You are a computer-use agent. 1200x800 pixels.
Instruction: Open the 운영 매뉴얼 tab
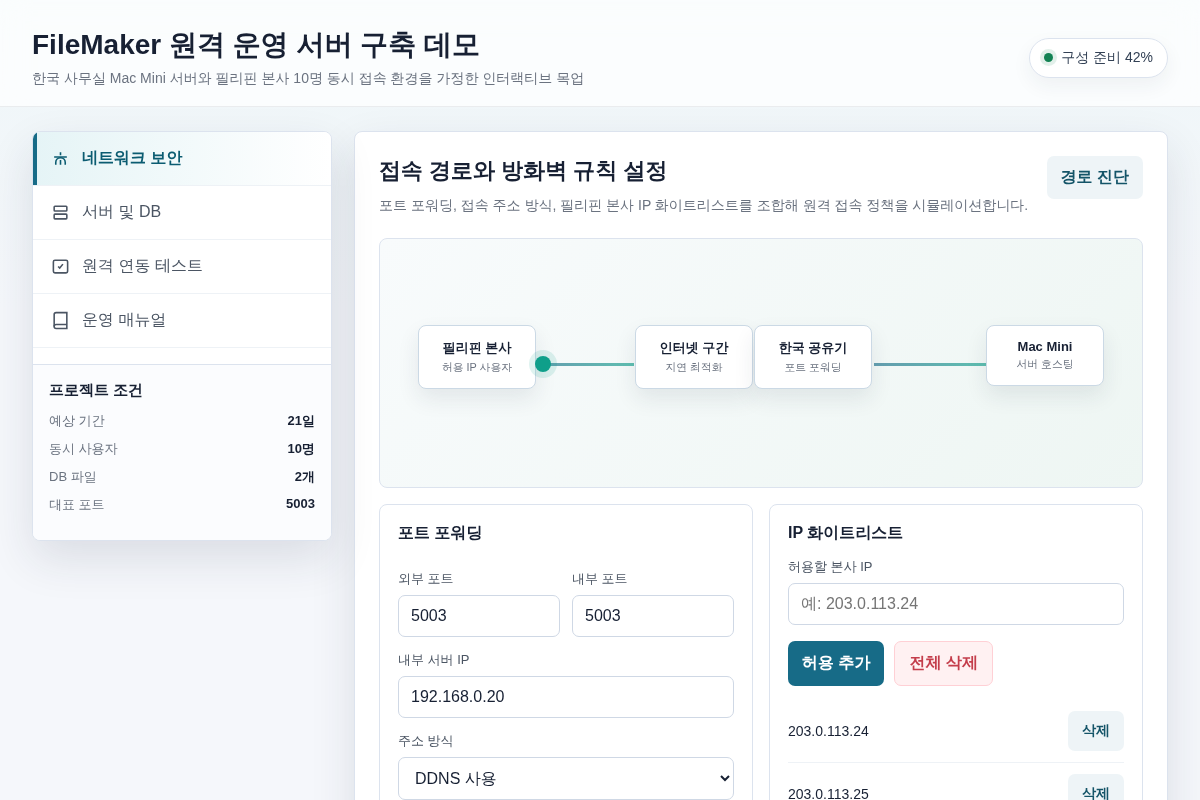[x=182, y=321]
